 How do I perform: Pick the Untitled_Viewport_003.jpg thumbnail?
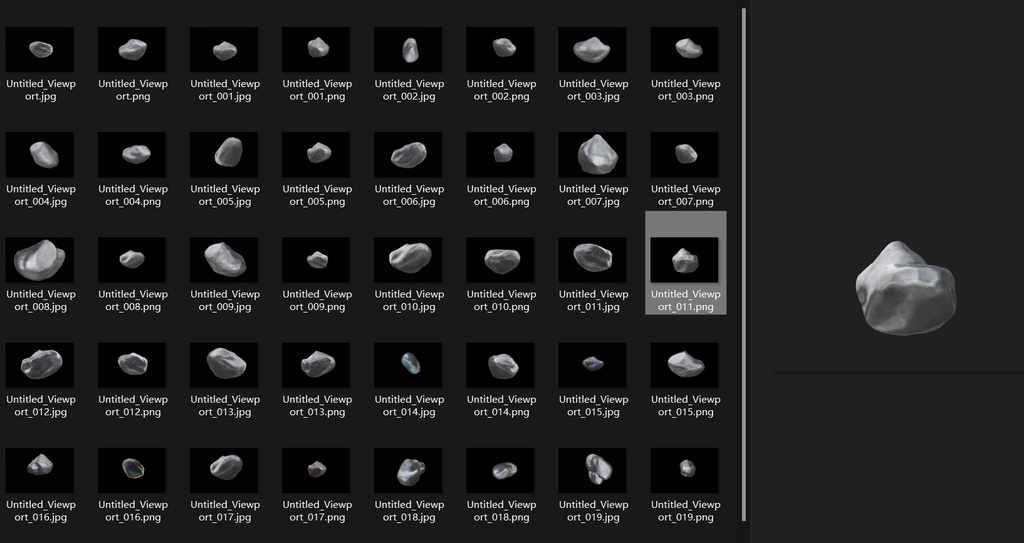coord(592,50)
